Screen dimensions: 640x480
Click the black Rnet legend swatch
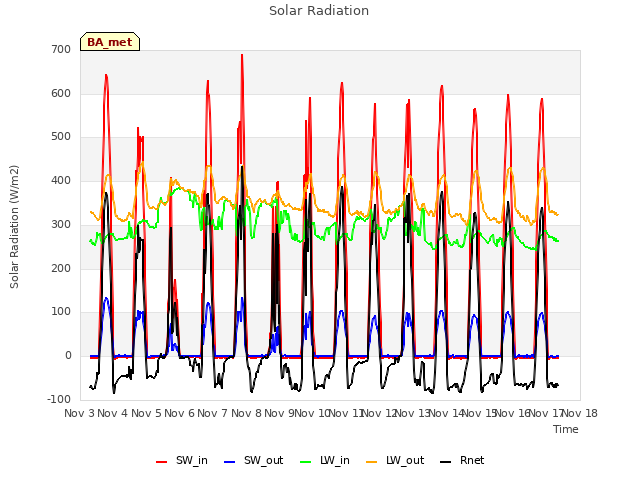tap(446, 462)
